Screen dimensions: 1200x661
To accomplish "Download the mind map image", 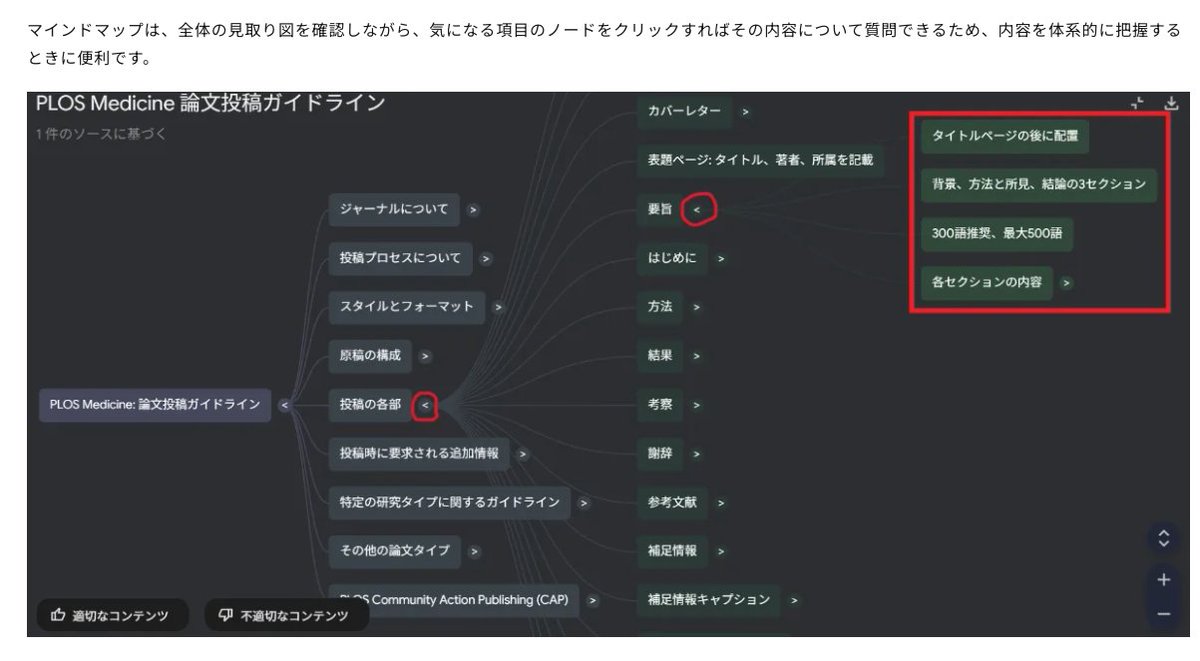I will pyautogui.click(x=1171, y=104).
